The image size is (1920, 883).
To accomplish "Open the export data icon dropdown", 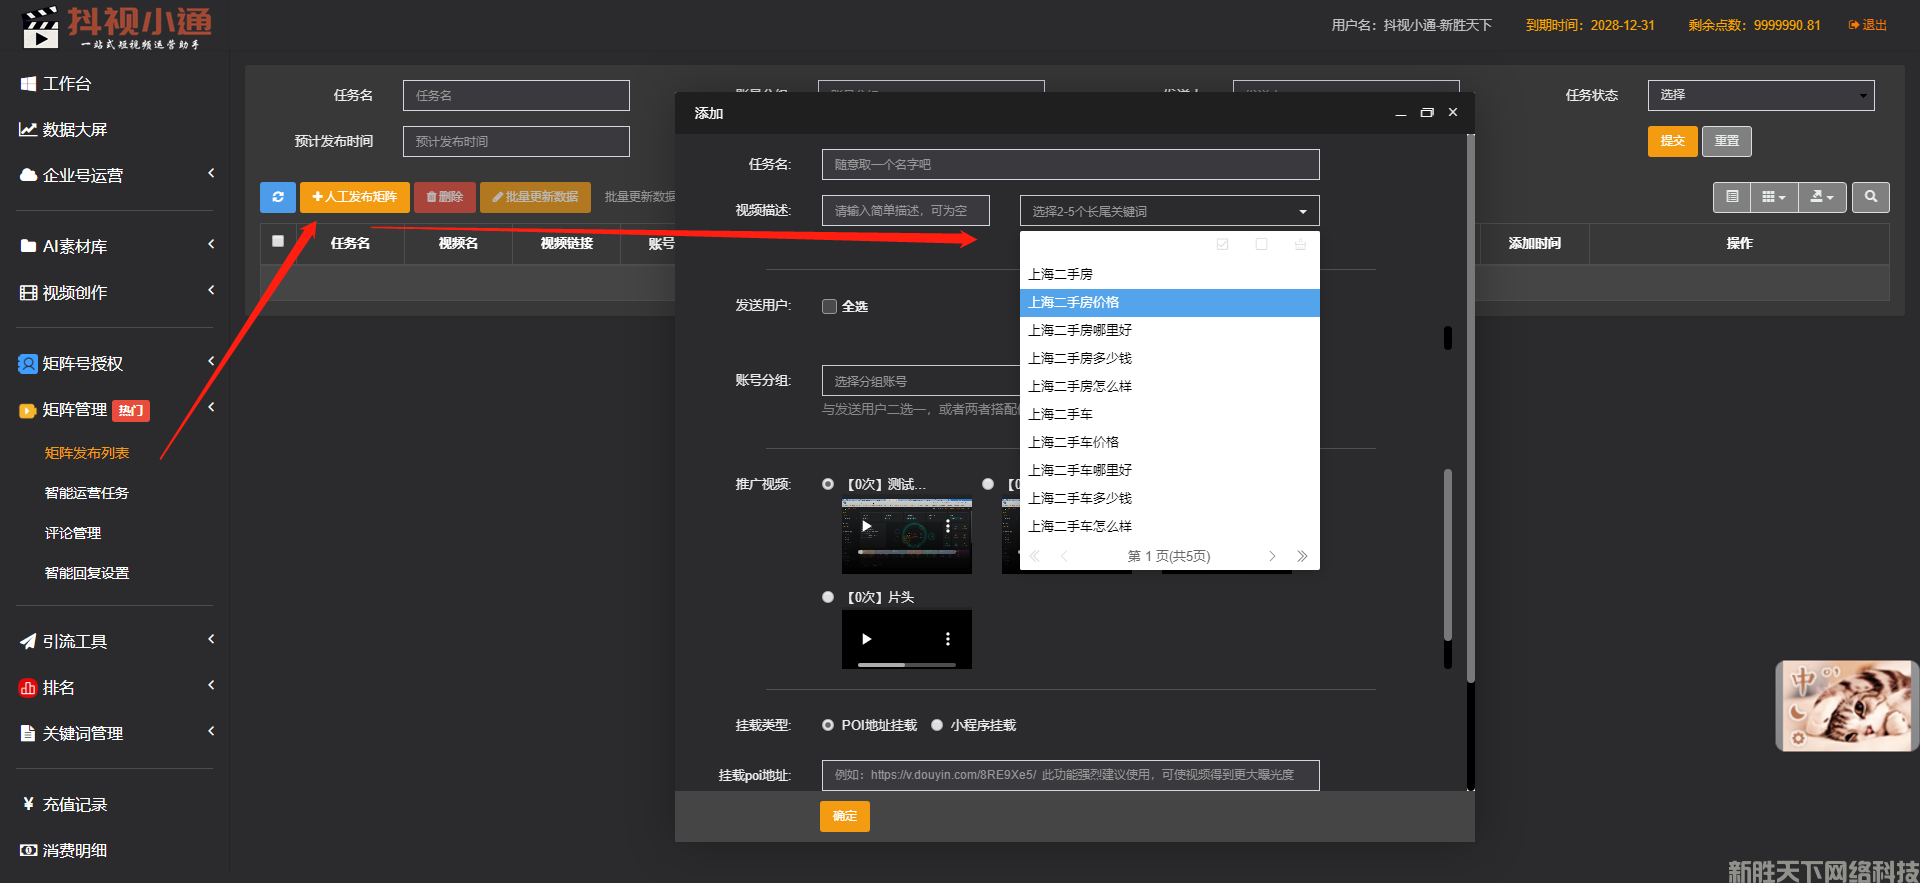I will click(1822, 197).
